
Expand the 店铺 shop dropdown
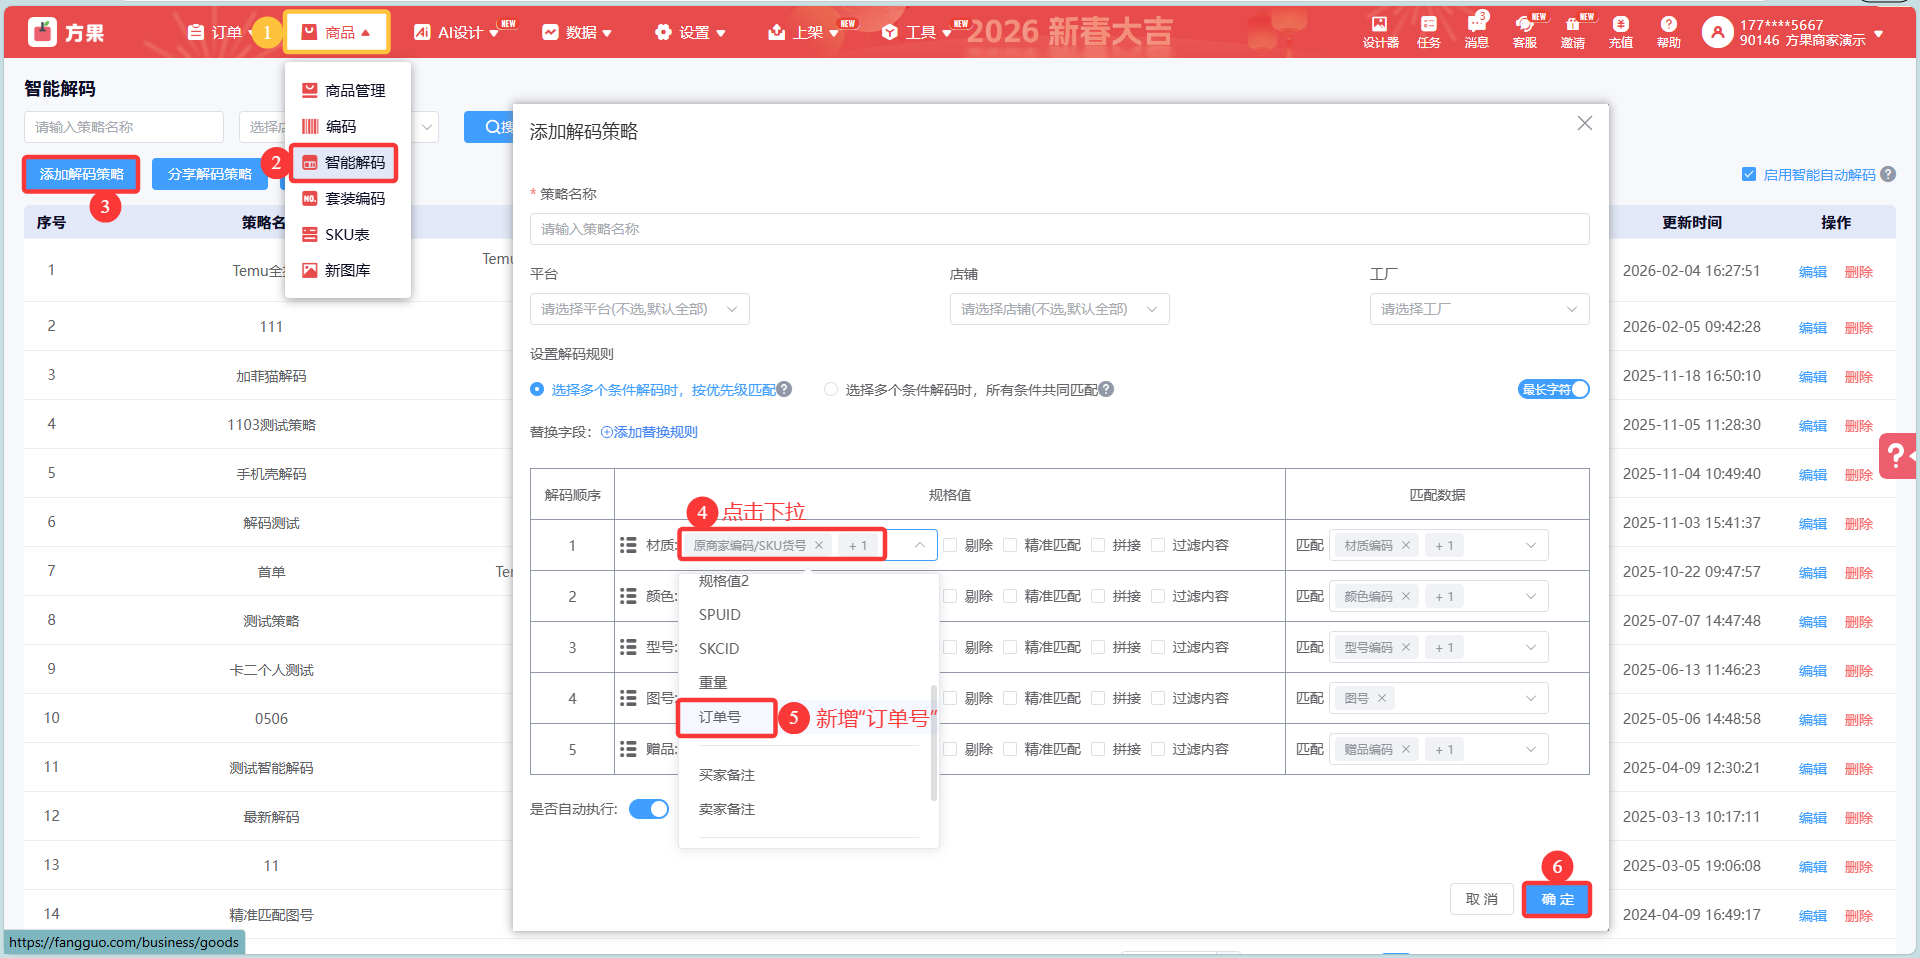coord(1059,309)
